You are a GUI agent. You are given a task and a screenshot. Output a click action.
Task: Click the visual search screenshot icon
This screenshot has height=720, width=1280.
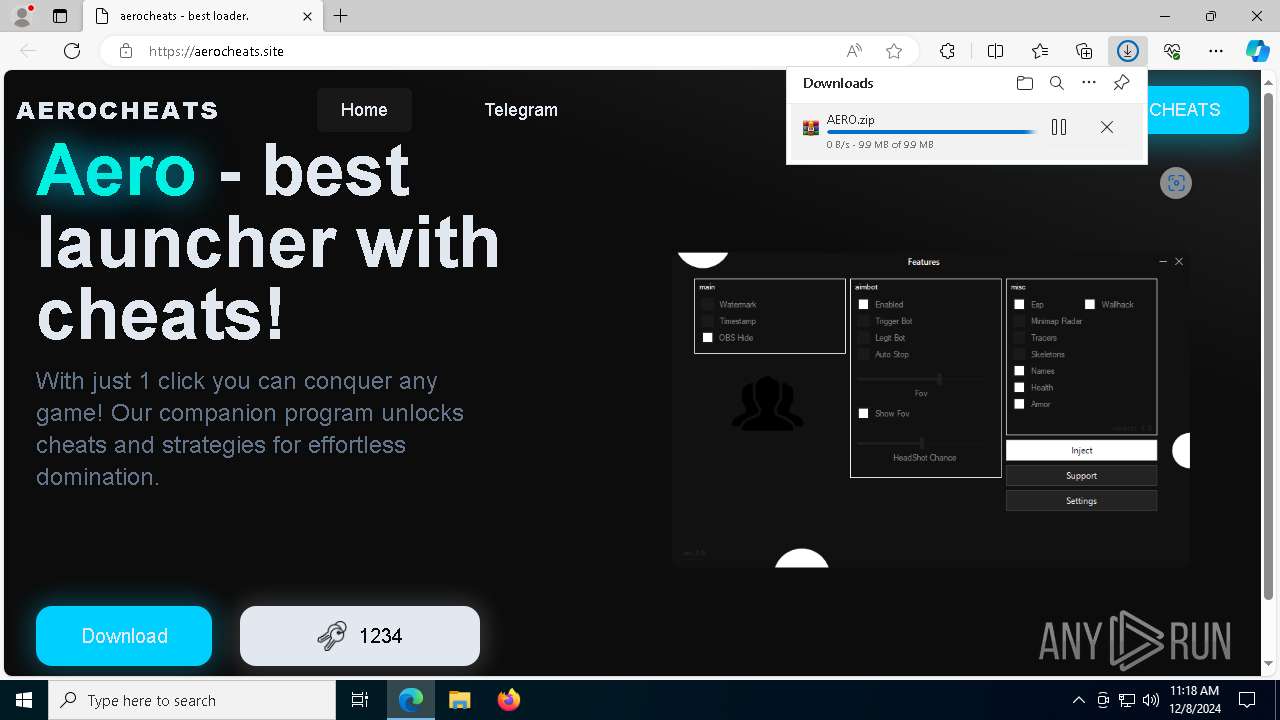1176,183
